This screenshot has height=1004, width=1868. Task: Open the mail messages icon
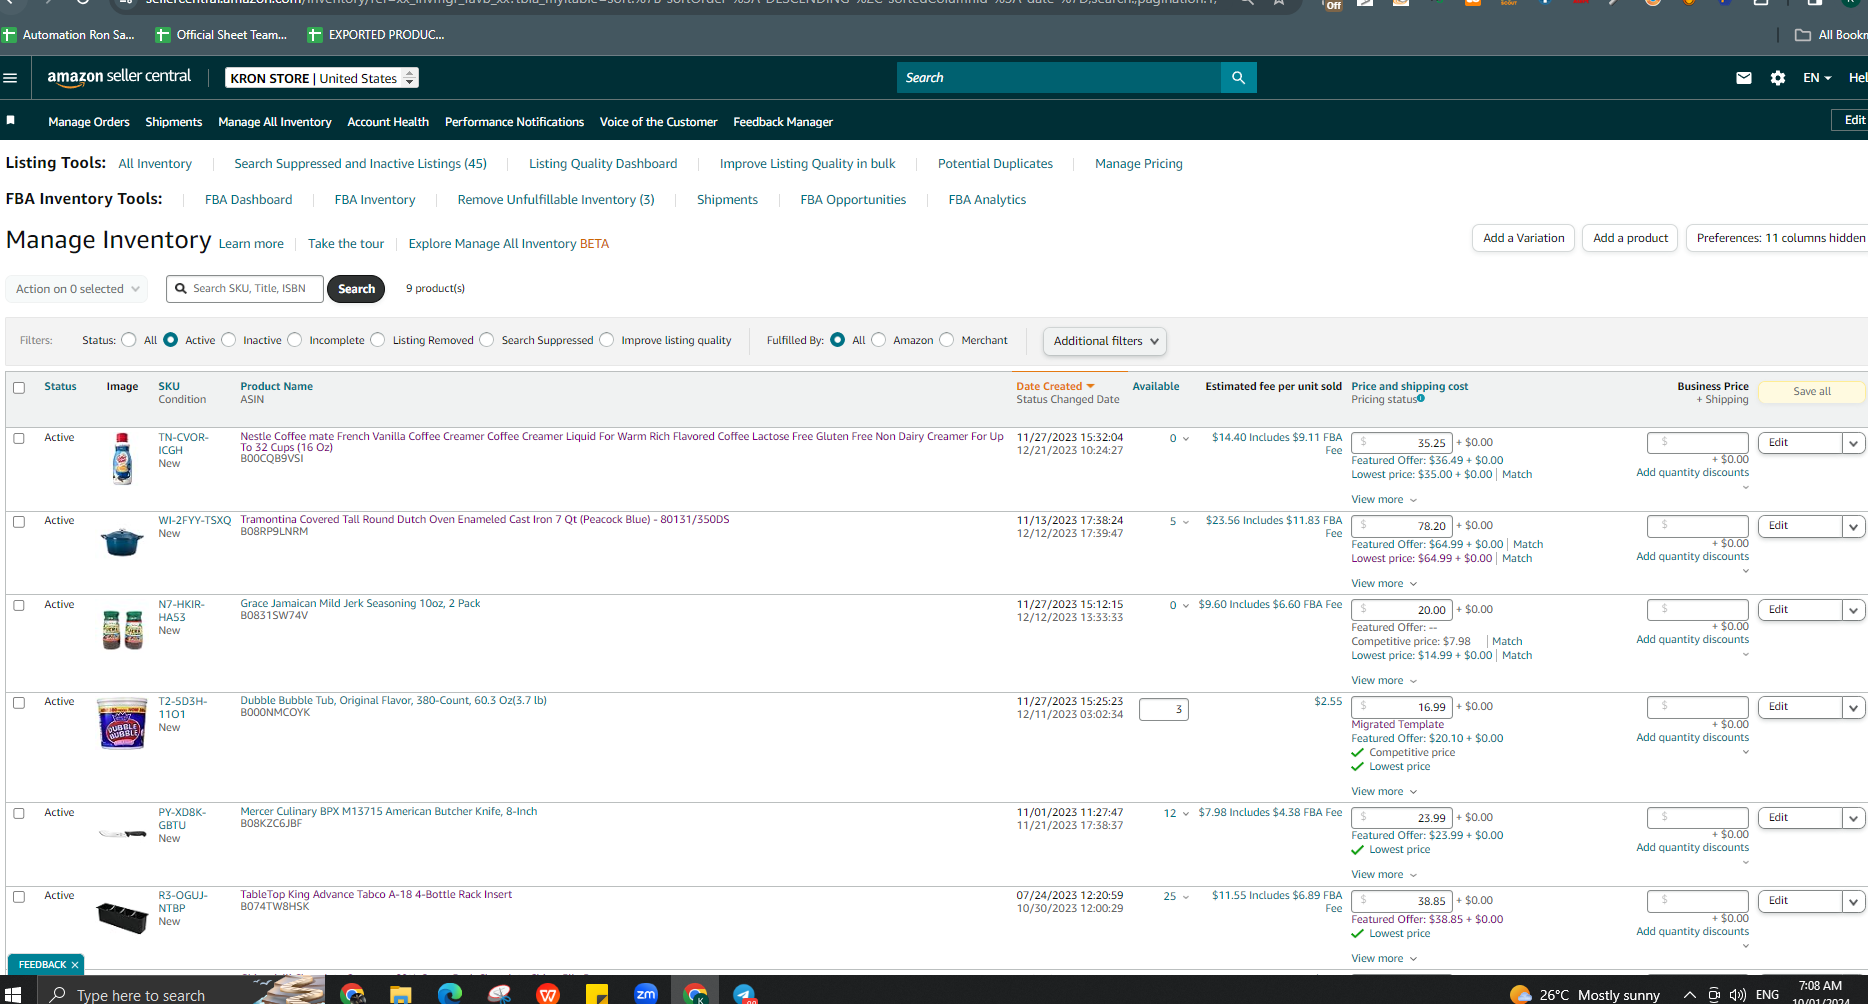tap(1744, 78)
